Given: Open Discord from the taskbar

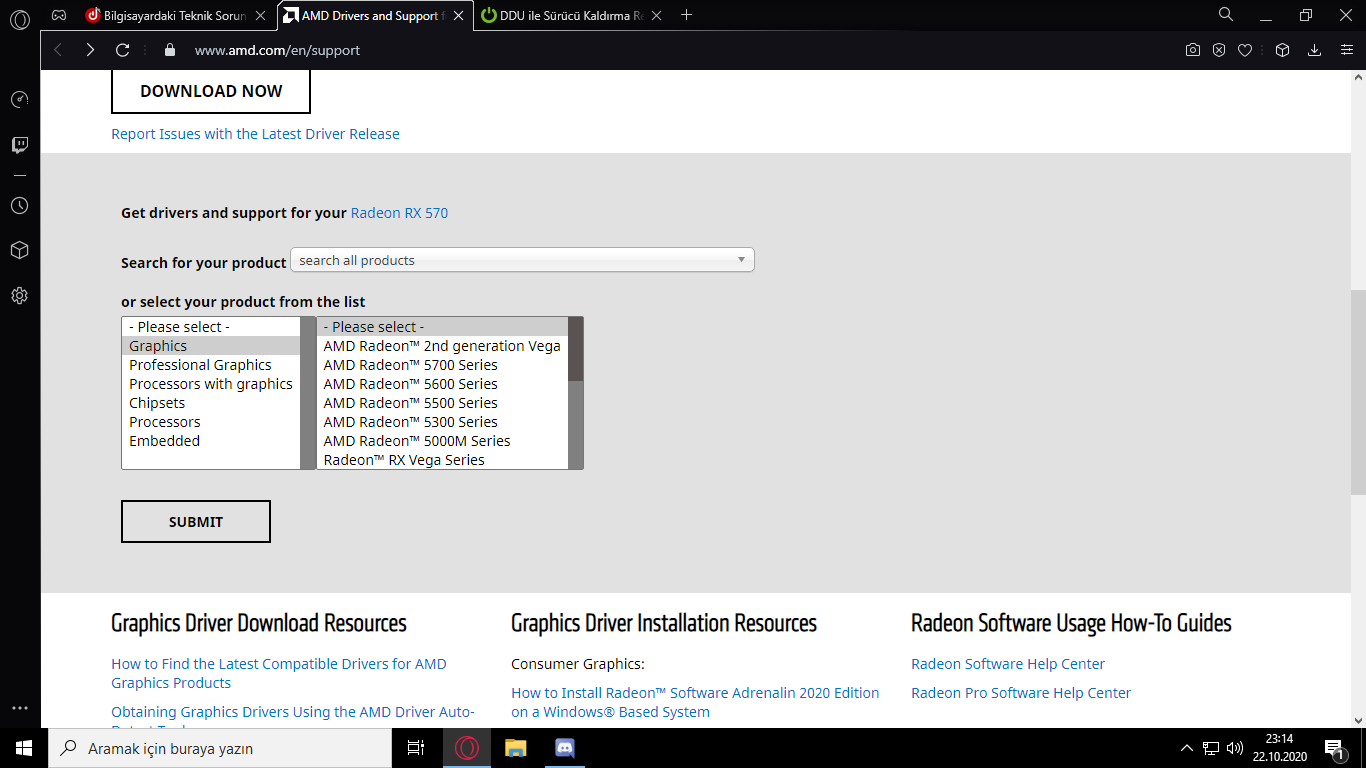Looking at the screenshot, I should click(563, 748).
